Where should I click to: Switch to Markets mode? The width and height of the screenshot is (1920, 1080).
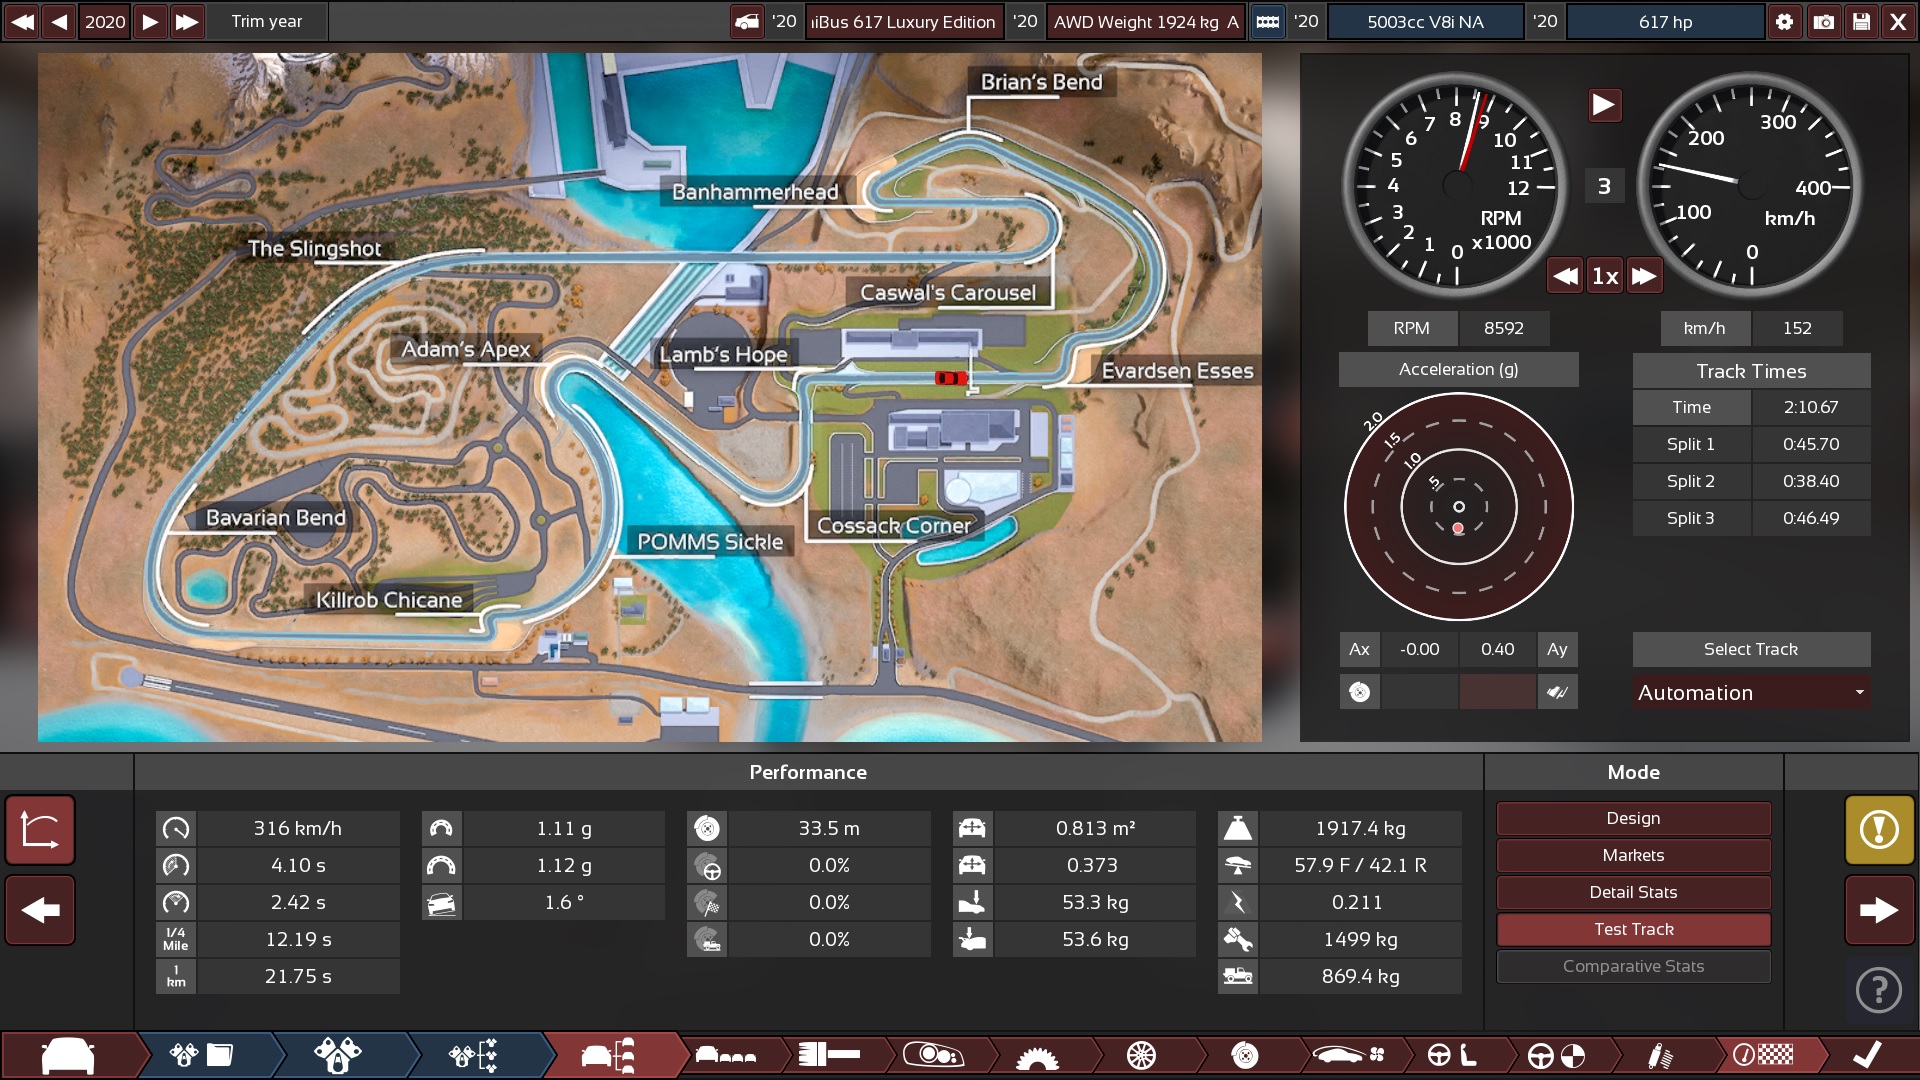click(1633, 855)
